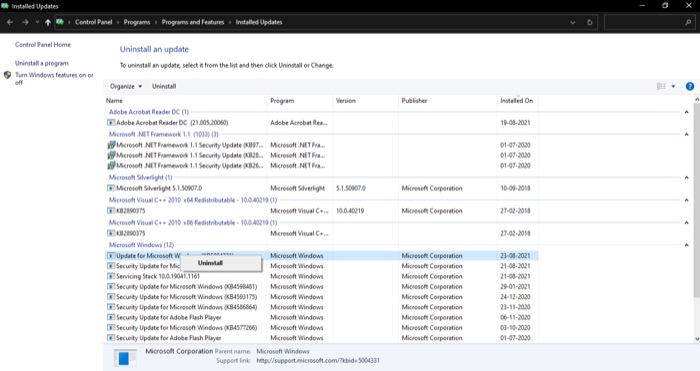Viewport: 700px width, 371px height.
Task: Click icon of Servicing Stack 10.0.19041.1161
Action: tap(111, 276)
